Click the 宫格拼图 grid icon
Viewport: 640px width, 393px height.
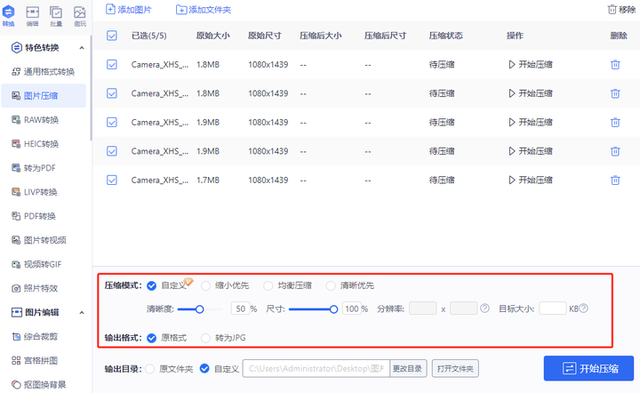point(16,360)
